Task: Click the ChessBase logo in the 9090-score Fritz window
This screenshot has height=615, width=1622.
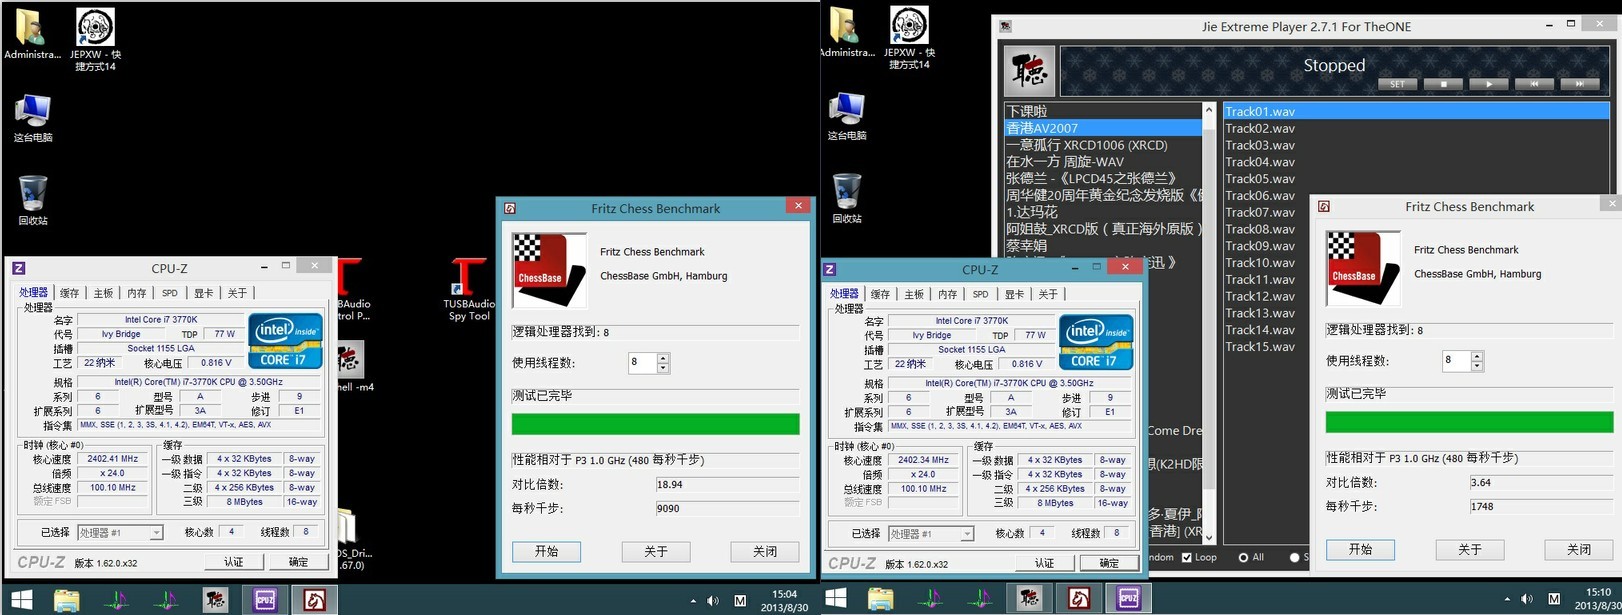Action: click(549, 269)
